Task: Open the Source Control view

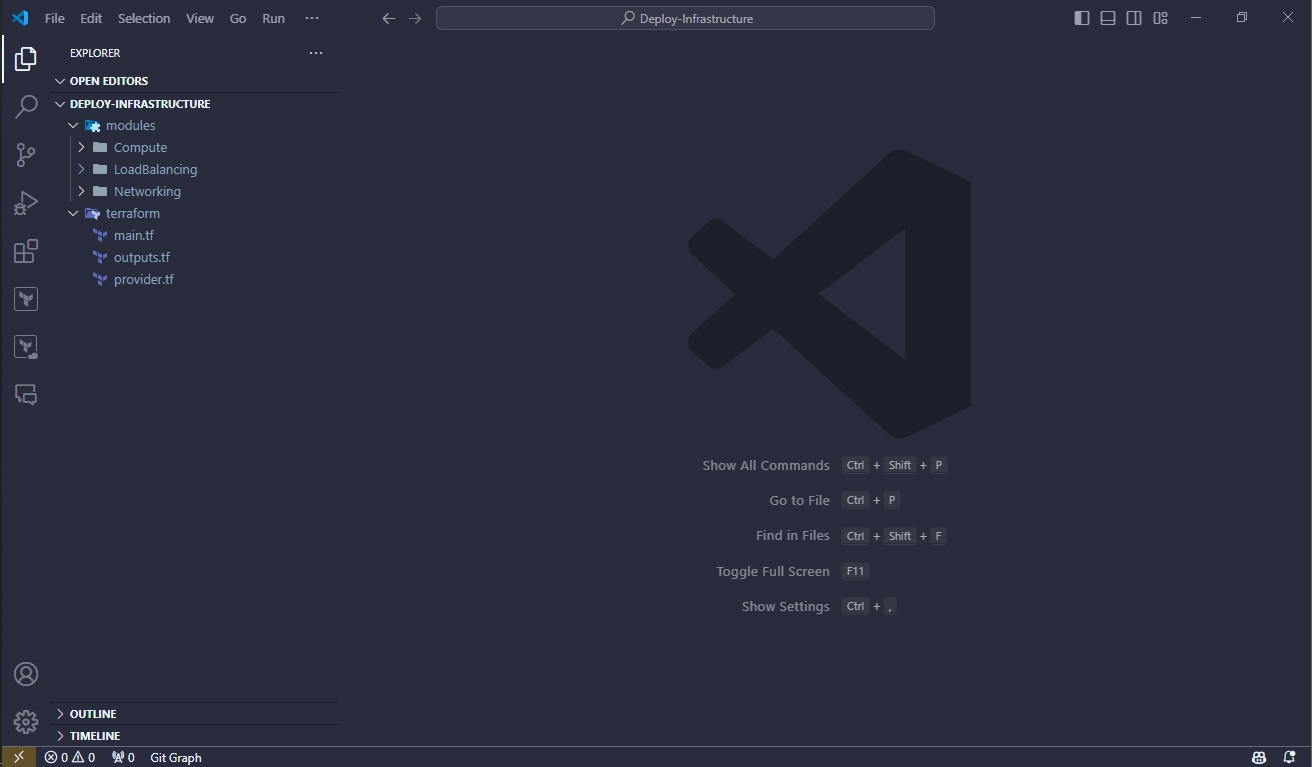Action: point(26,155)
